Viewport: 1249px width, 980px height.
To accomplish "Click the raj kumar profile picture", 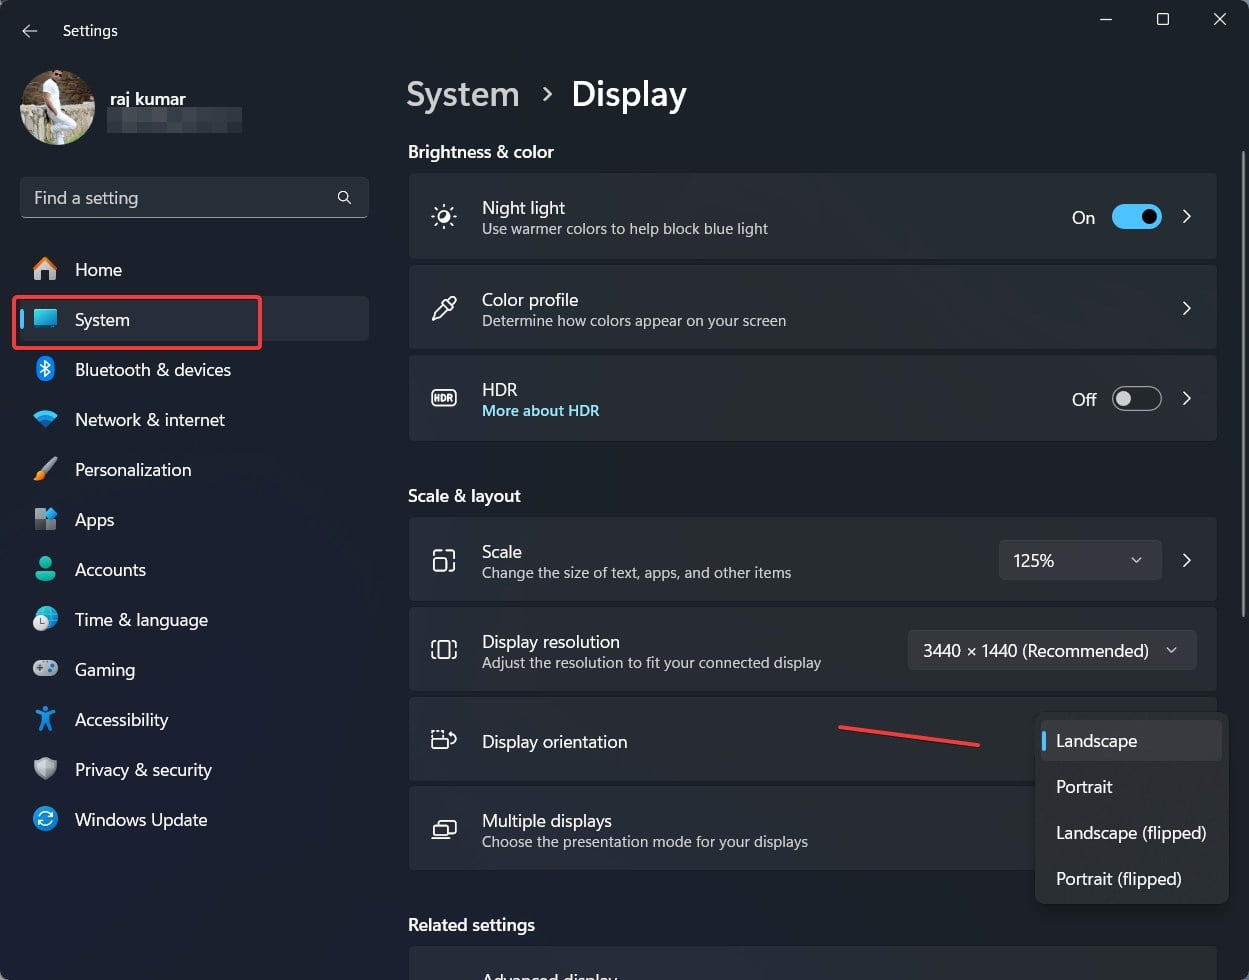I will tap(57, 107).
